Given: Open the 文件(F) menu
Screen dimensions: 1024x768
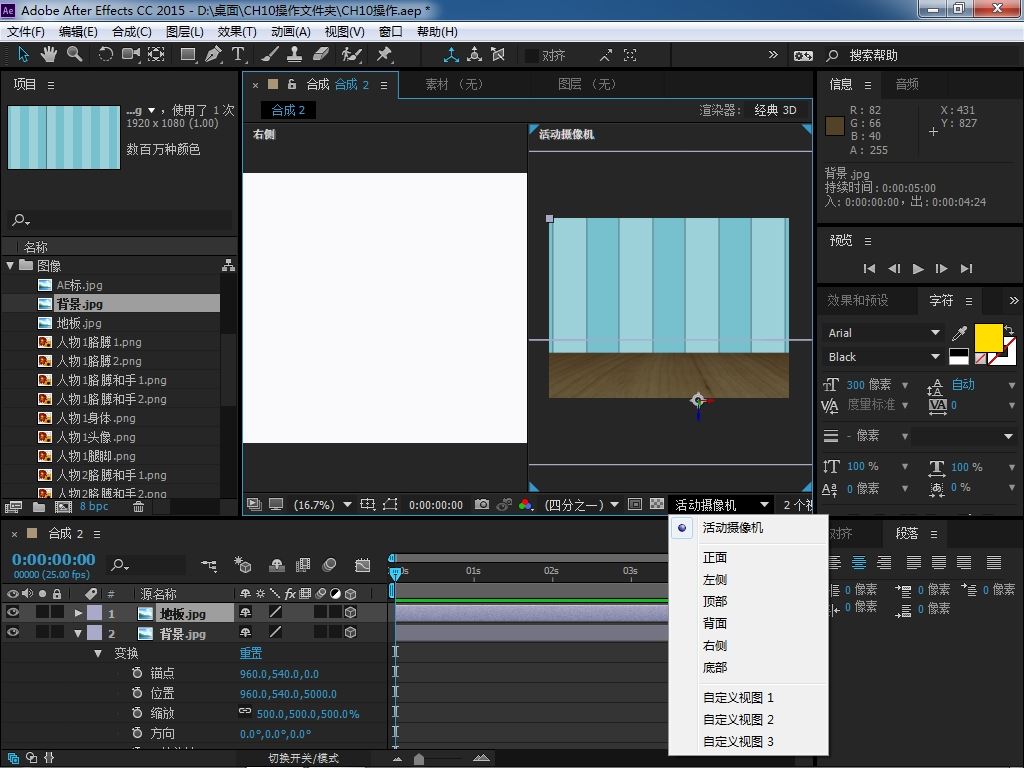Looking at the screenshot, I should (x=25, y=31).
